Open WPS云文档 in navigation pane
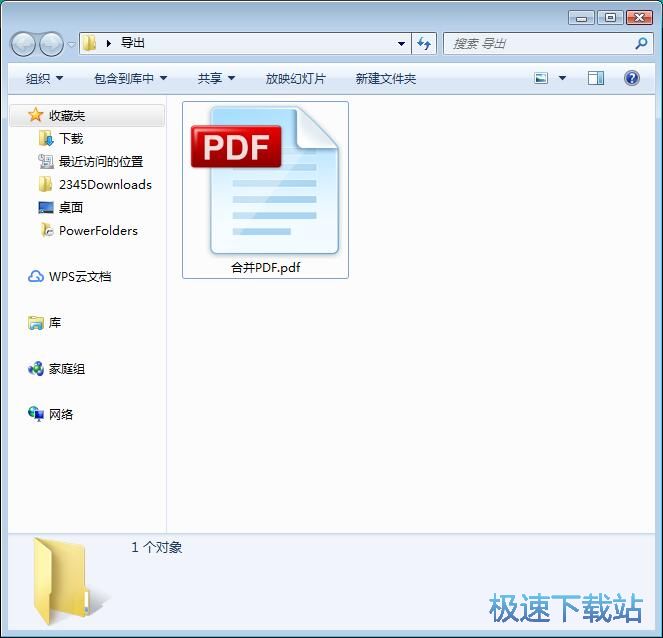 (x=80, y=277)
